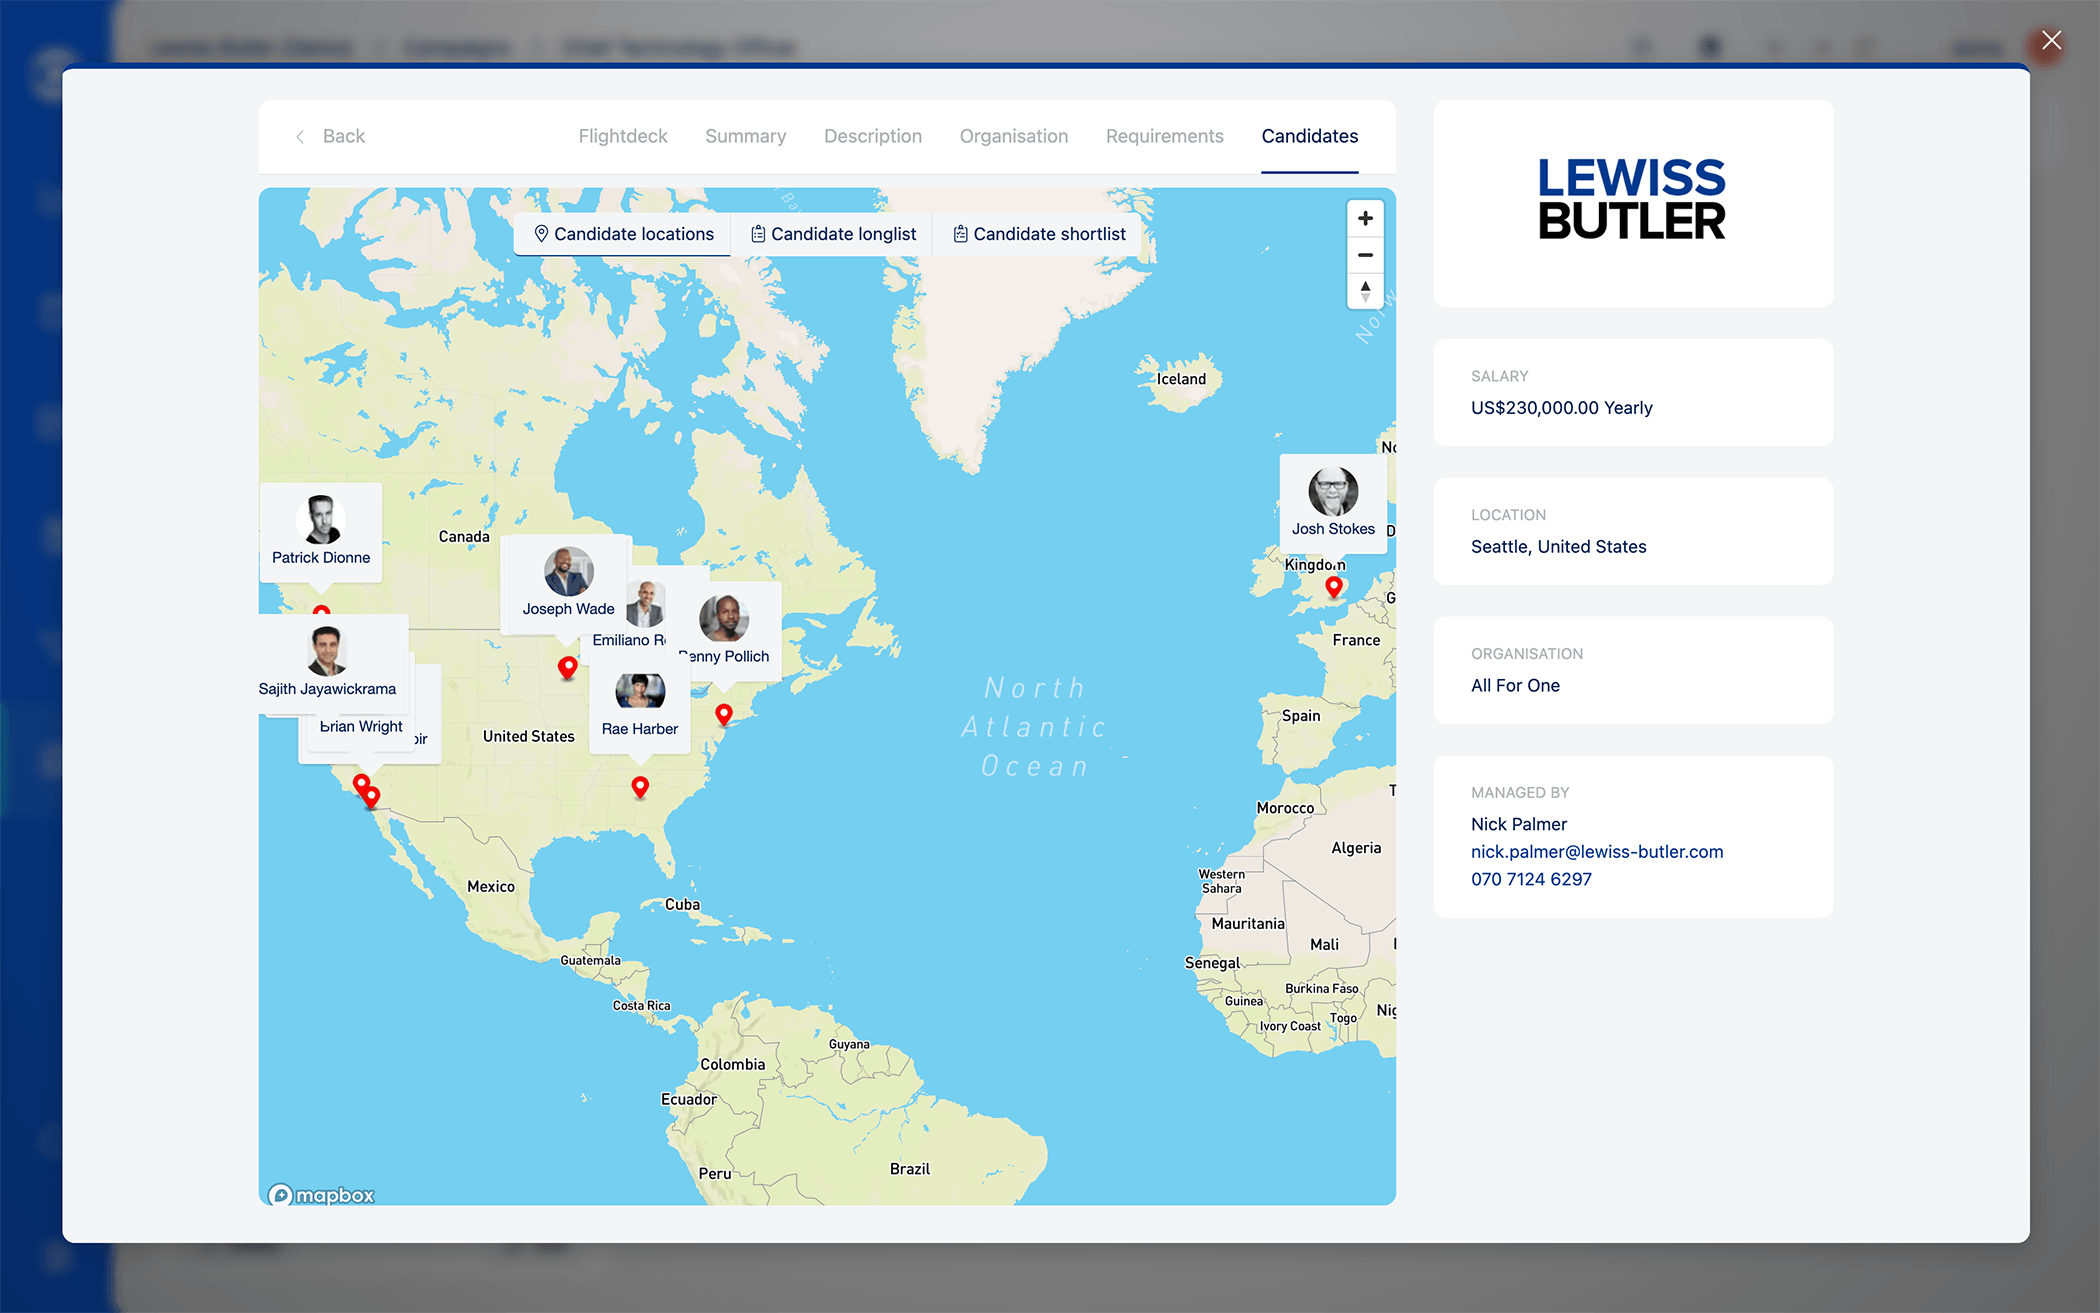Click the red pin below Penny Pollich
2100x1313 pixels.
[x=724, y=713]
